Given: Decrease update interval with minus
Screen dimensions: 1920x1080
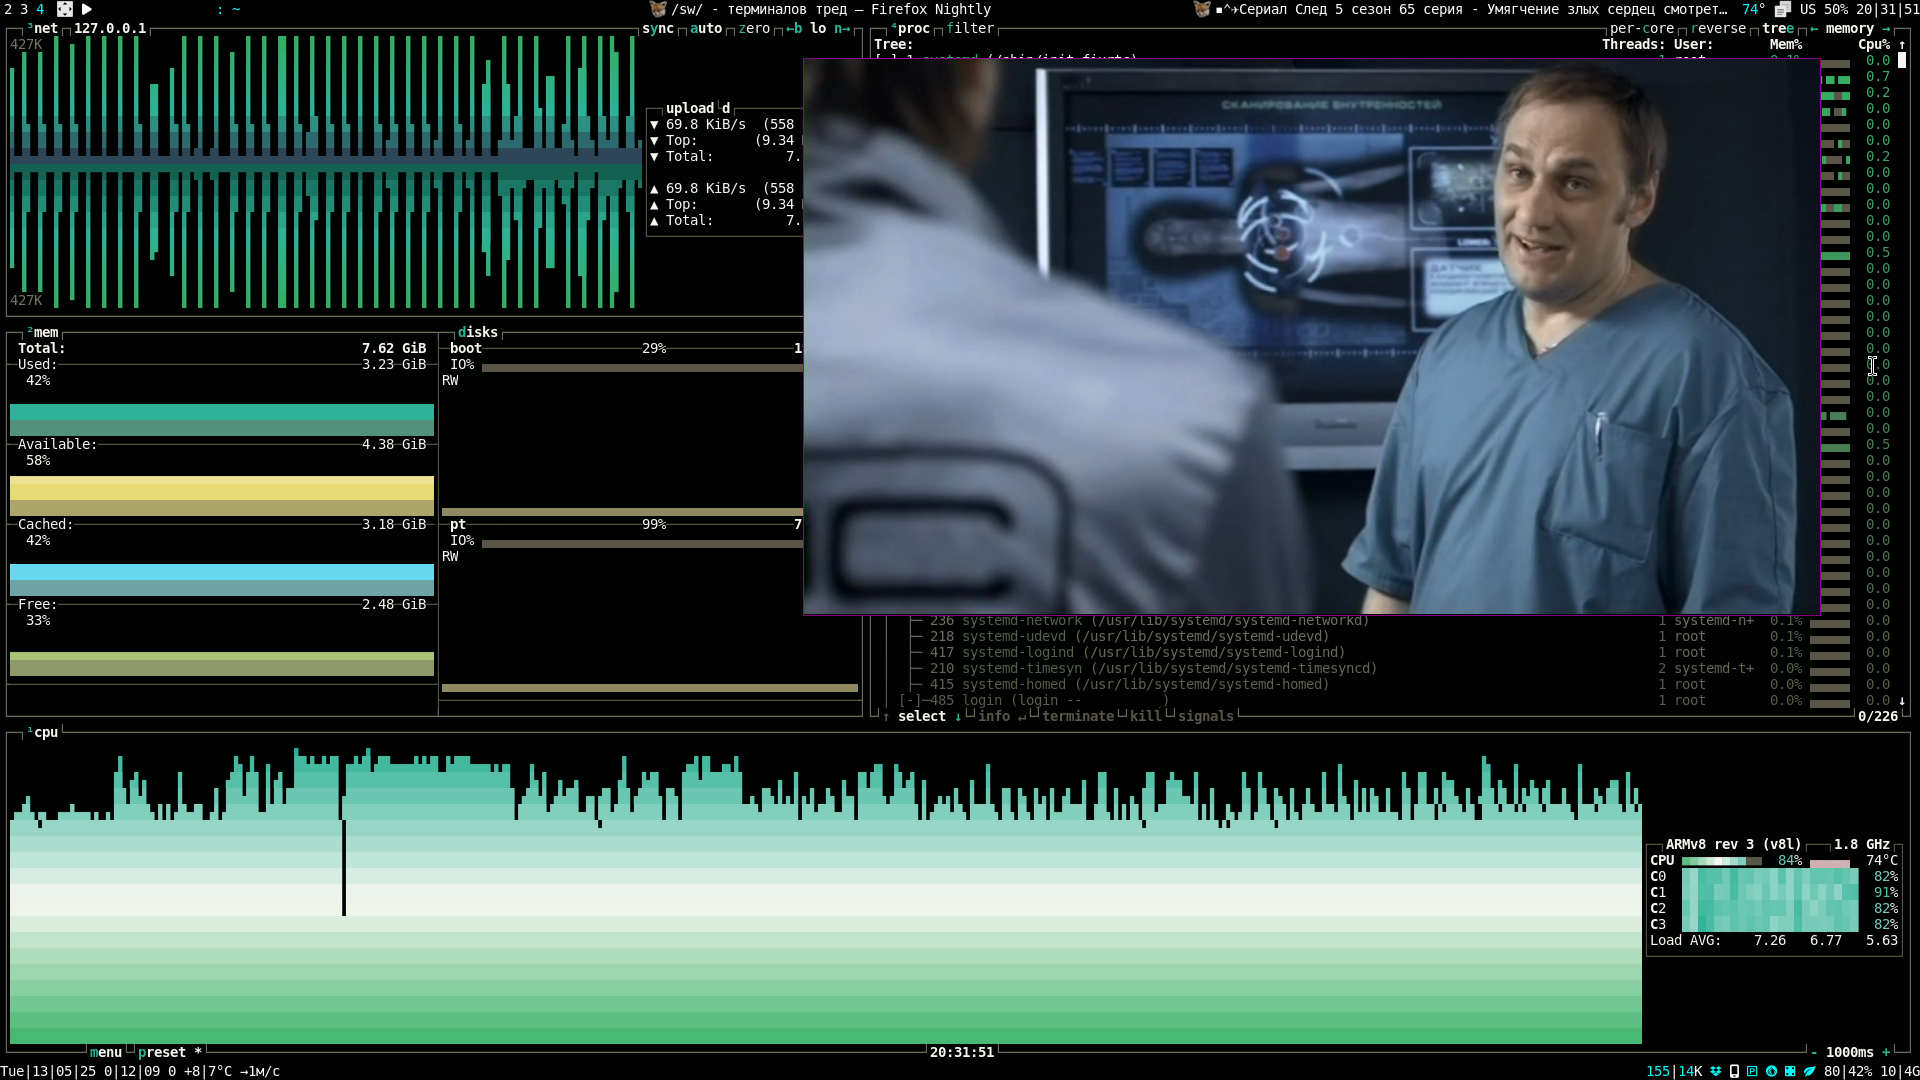Looking at the screenshot, I should point(1814,1052).
